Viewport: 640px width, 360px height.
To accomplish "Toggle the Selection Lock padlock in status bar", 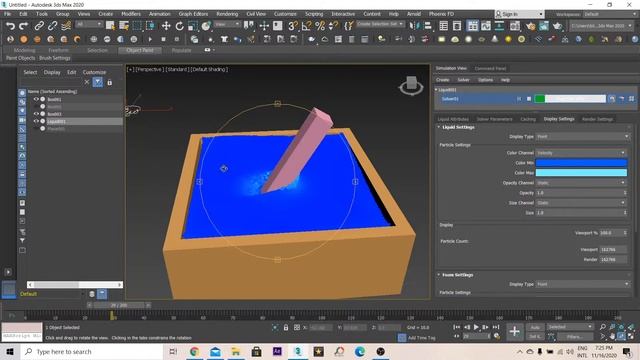I will (x=286, y=327).
